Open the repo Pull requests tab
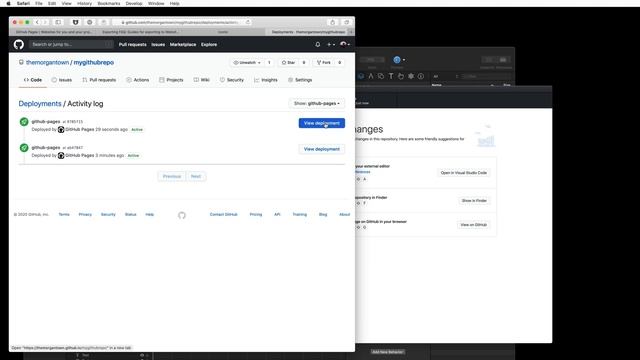Viewport: 640px width, 360px height. (x=99, y=80)
